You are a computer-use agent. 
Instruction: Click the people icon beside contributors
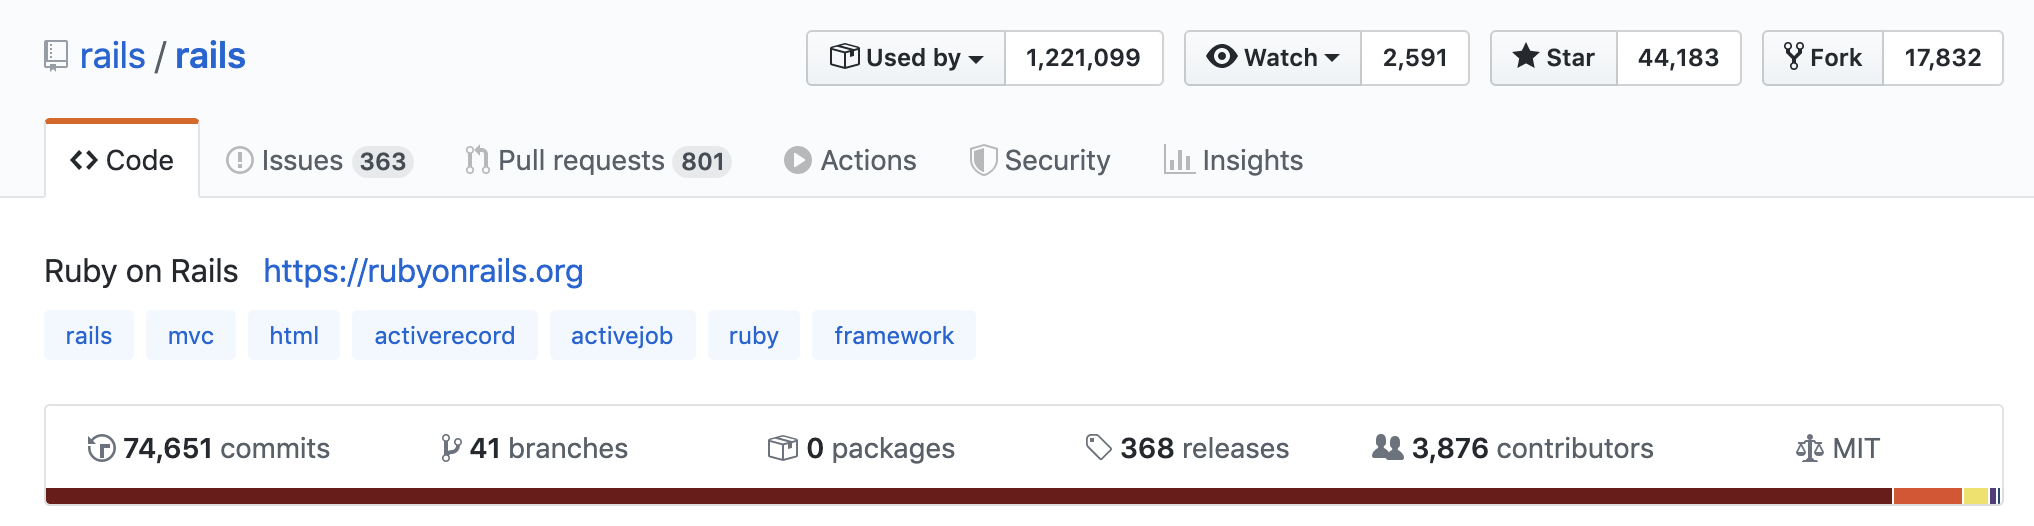(1387, 447)
